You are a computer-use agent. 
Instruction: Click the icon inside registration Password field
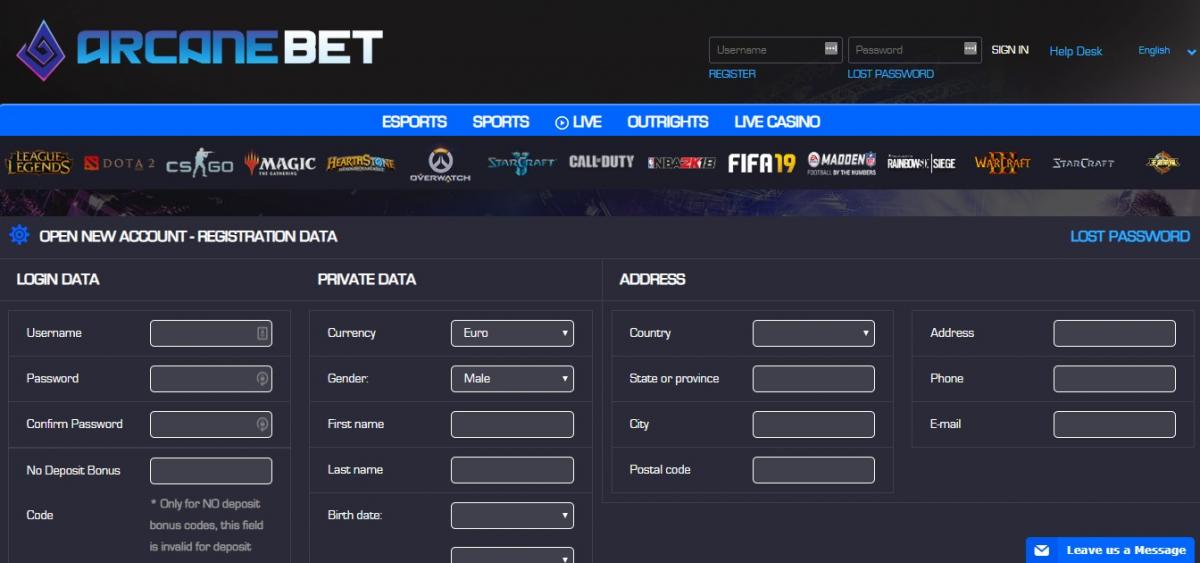point(262,379)
